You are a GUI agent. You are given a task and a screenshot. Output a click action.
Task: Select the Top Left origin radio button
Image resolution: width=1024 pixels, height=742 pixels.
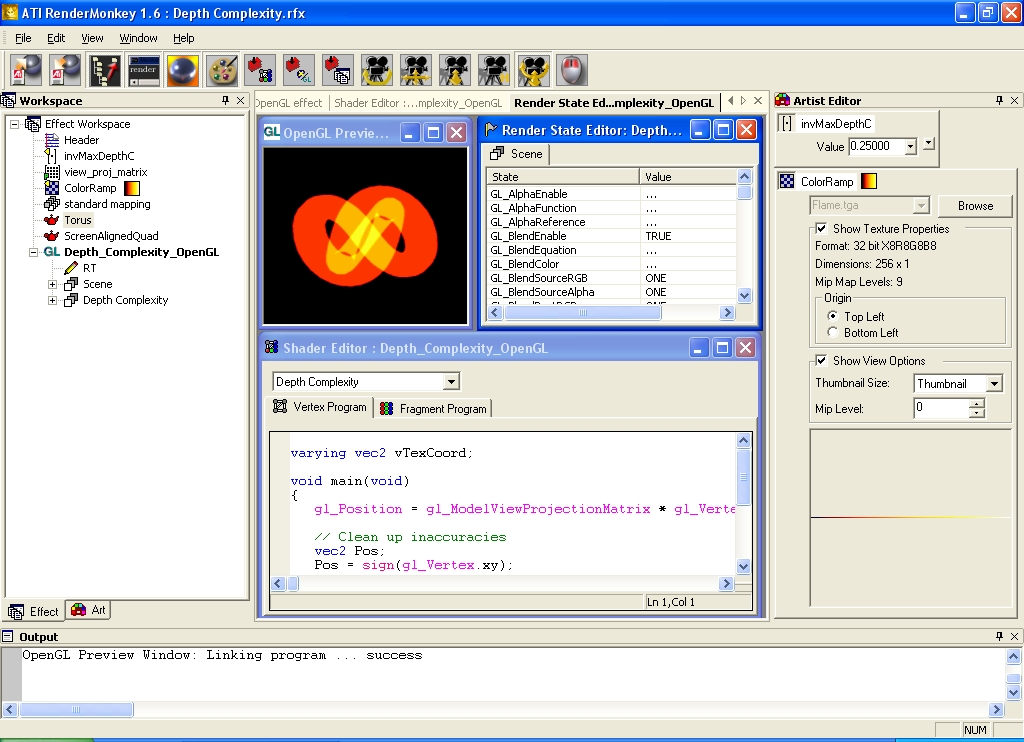833,316
